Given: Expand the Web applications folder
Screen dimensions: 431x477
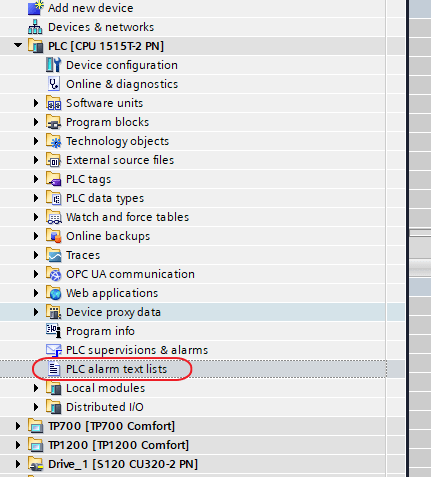Looking at the screenshot, I should [x=36, y=293].
